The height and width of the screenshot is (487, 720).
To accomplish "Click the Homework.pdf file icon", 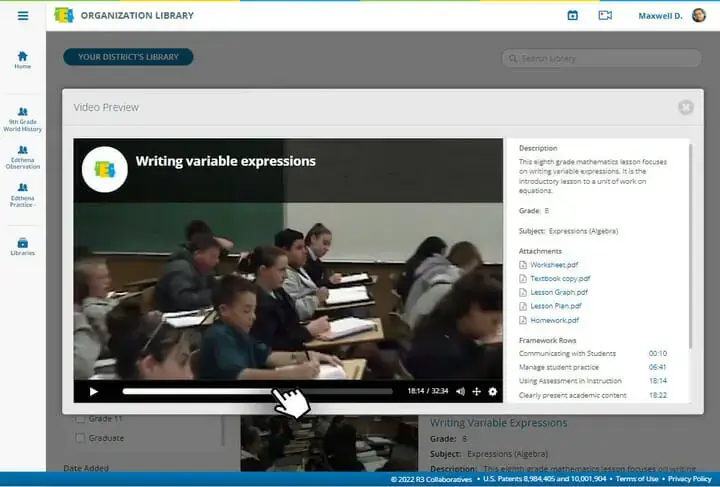I will [x=523, y=320].
